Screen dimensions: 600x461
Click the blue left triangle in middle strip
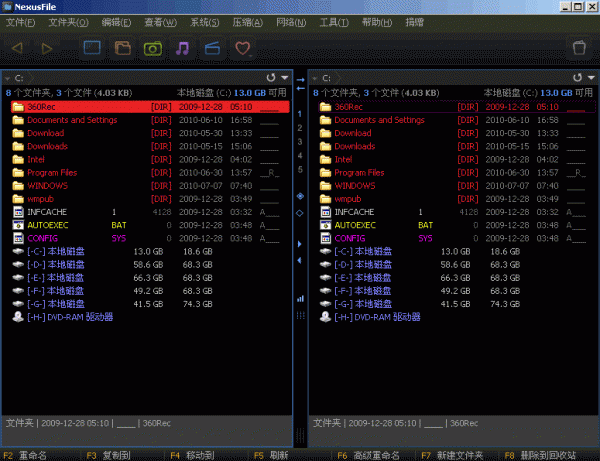click(300, 261)
